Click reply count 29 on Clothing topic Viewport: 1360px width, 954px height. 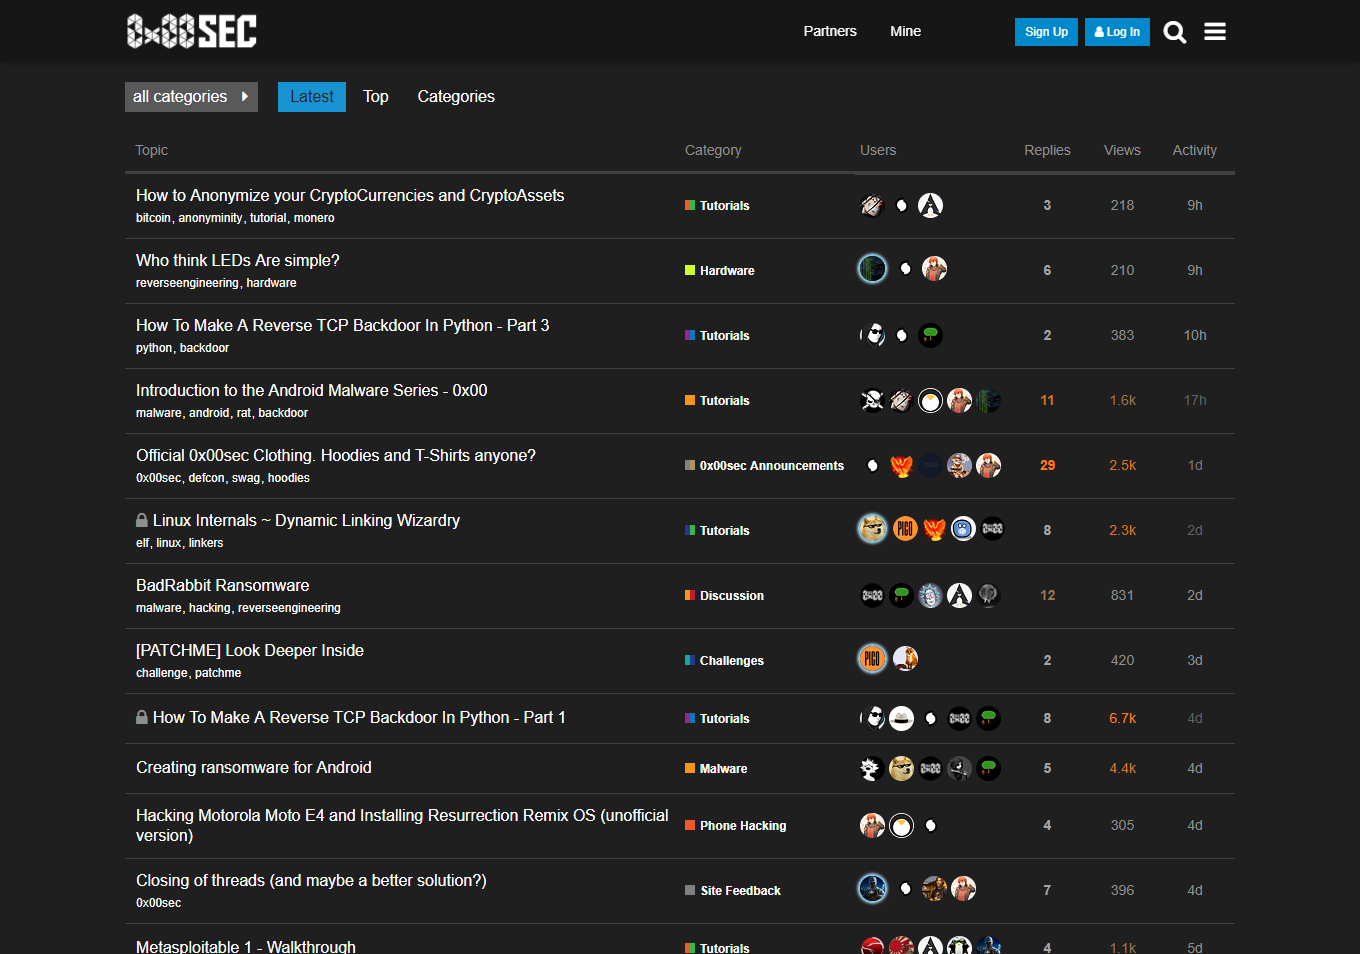[x=1047, y=465]
